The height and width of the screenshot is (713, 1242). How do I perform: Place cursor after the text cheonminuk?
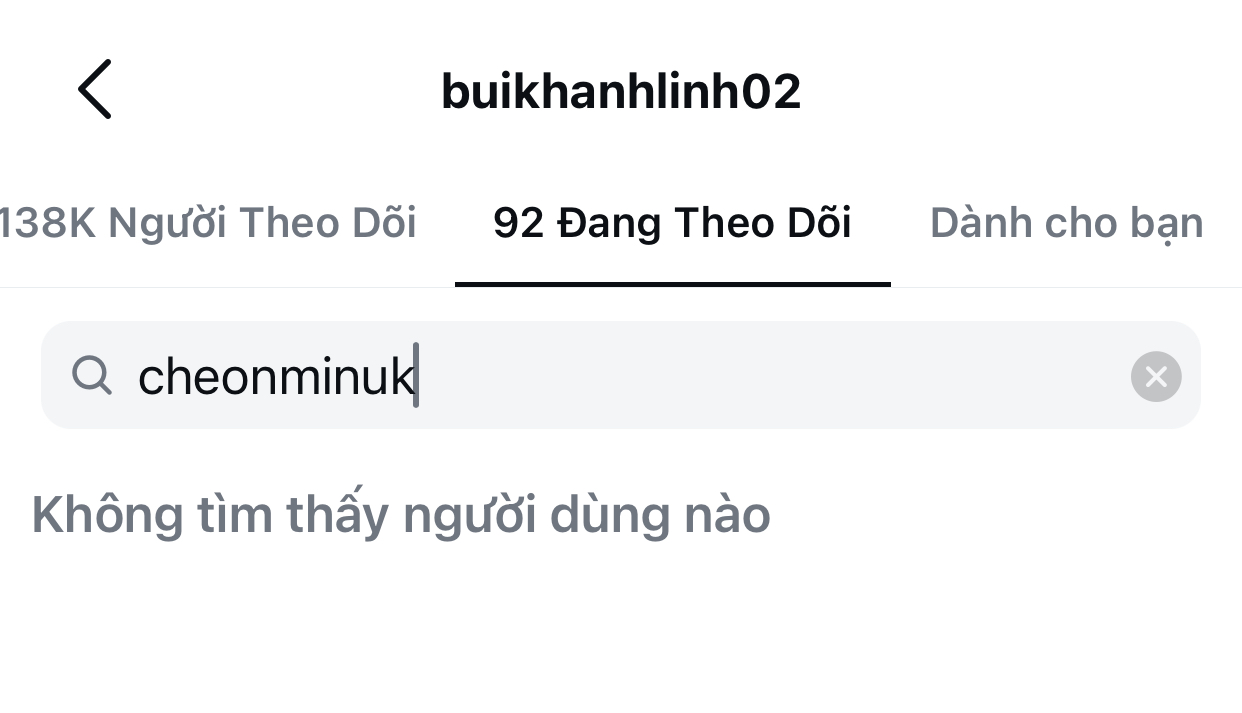point(418,375)
